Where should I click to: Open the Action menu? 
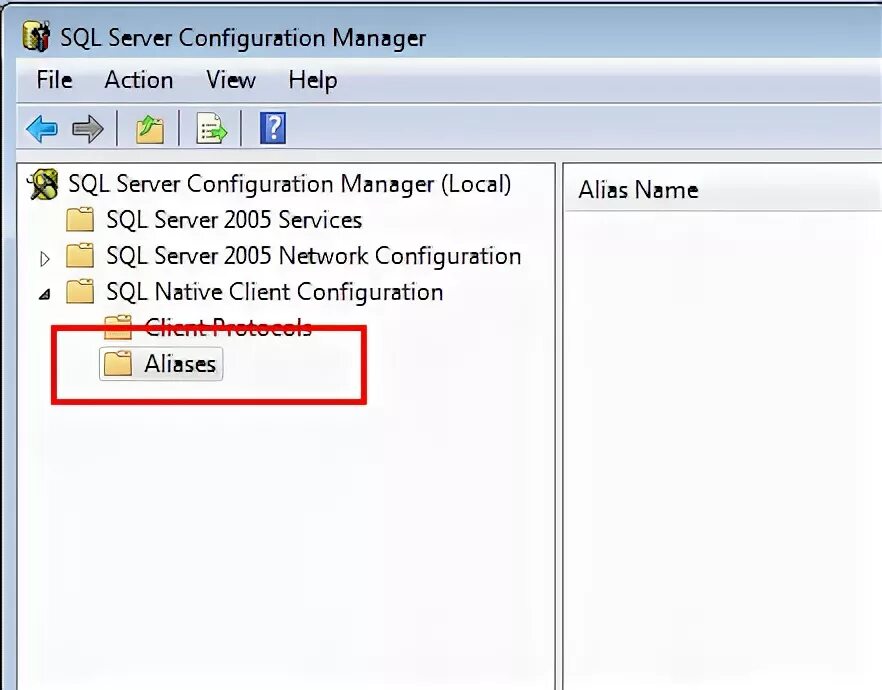tap(139, 80)
